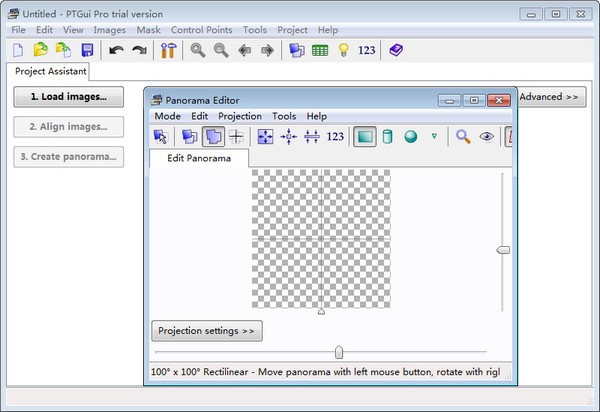This screenshot has height=412, width=600.
Task: Click the vertical field of view slider handle
Action: pyautogui.click(x=503, y=250)
